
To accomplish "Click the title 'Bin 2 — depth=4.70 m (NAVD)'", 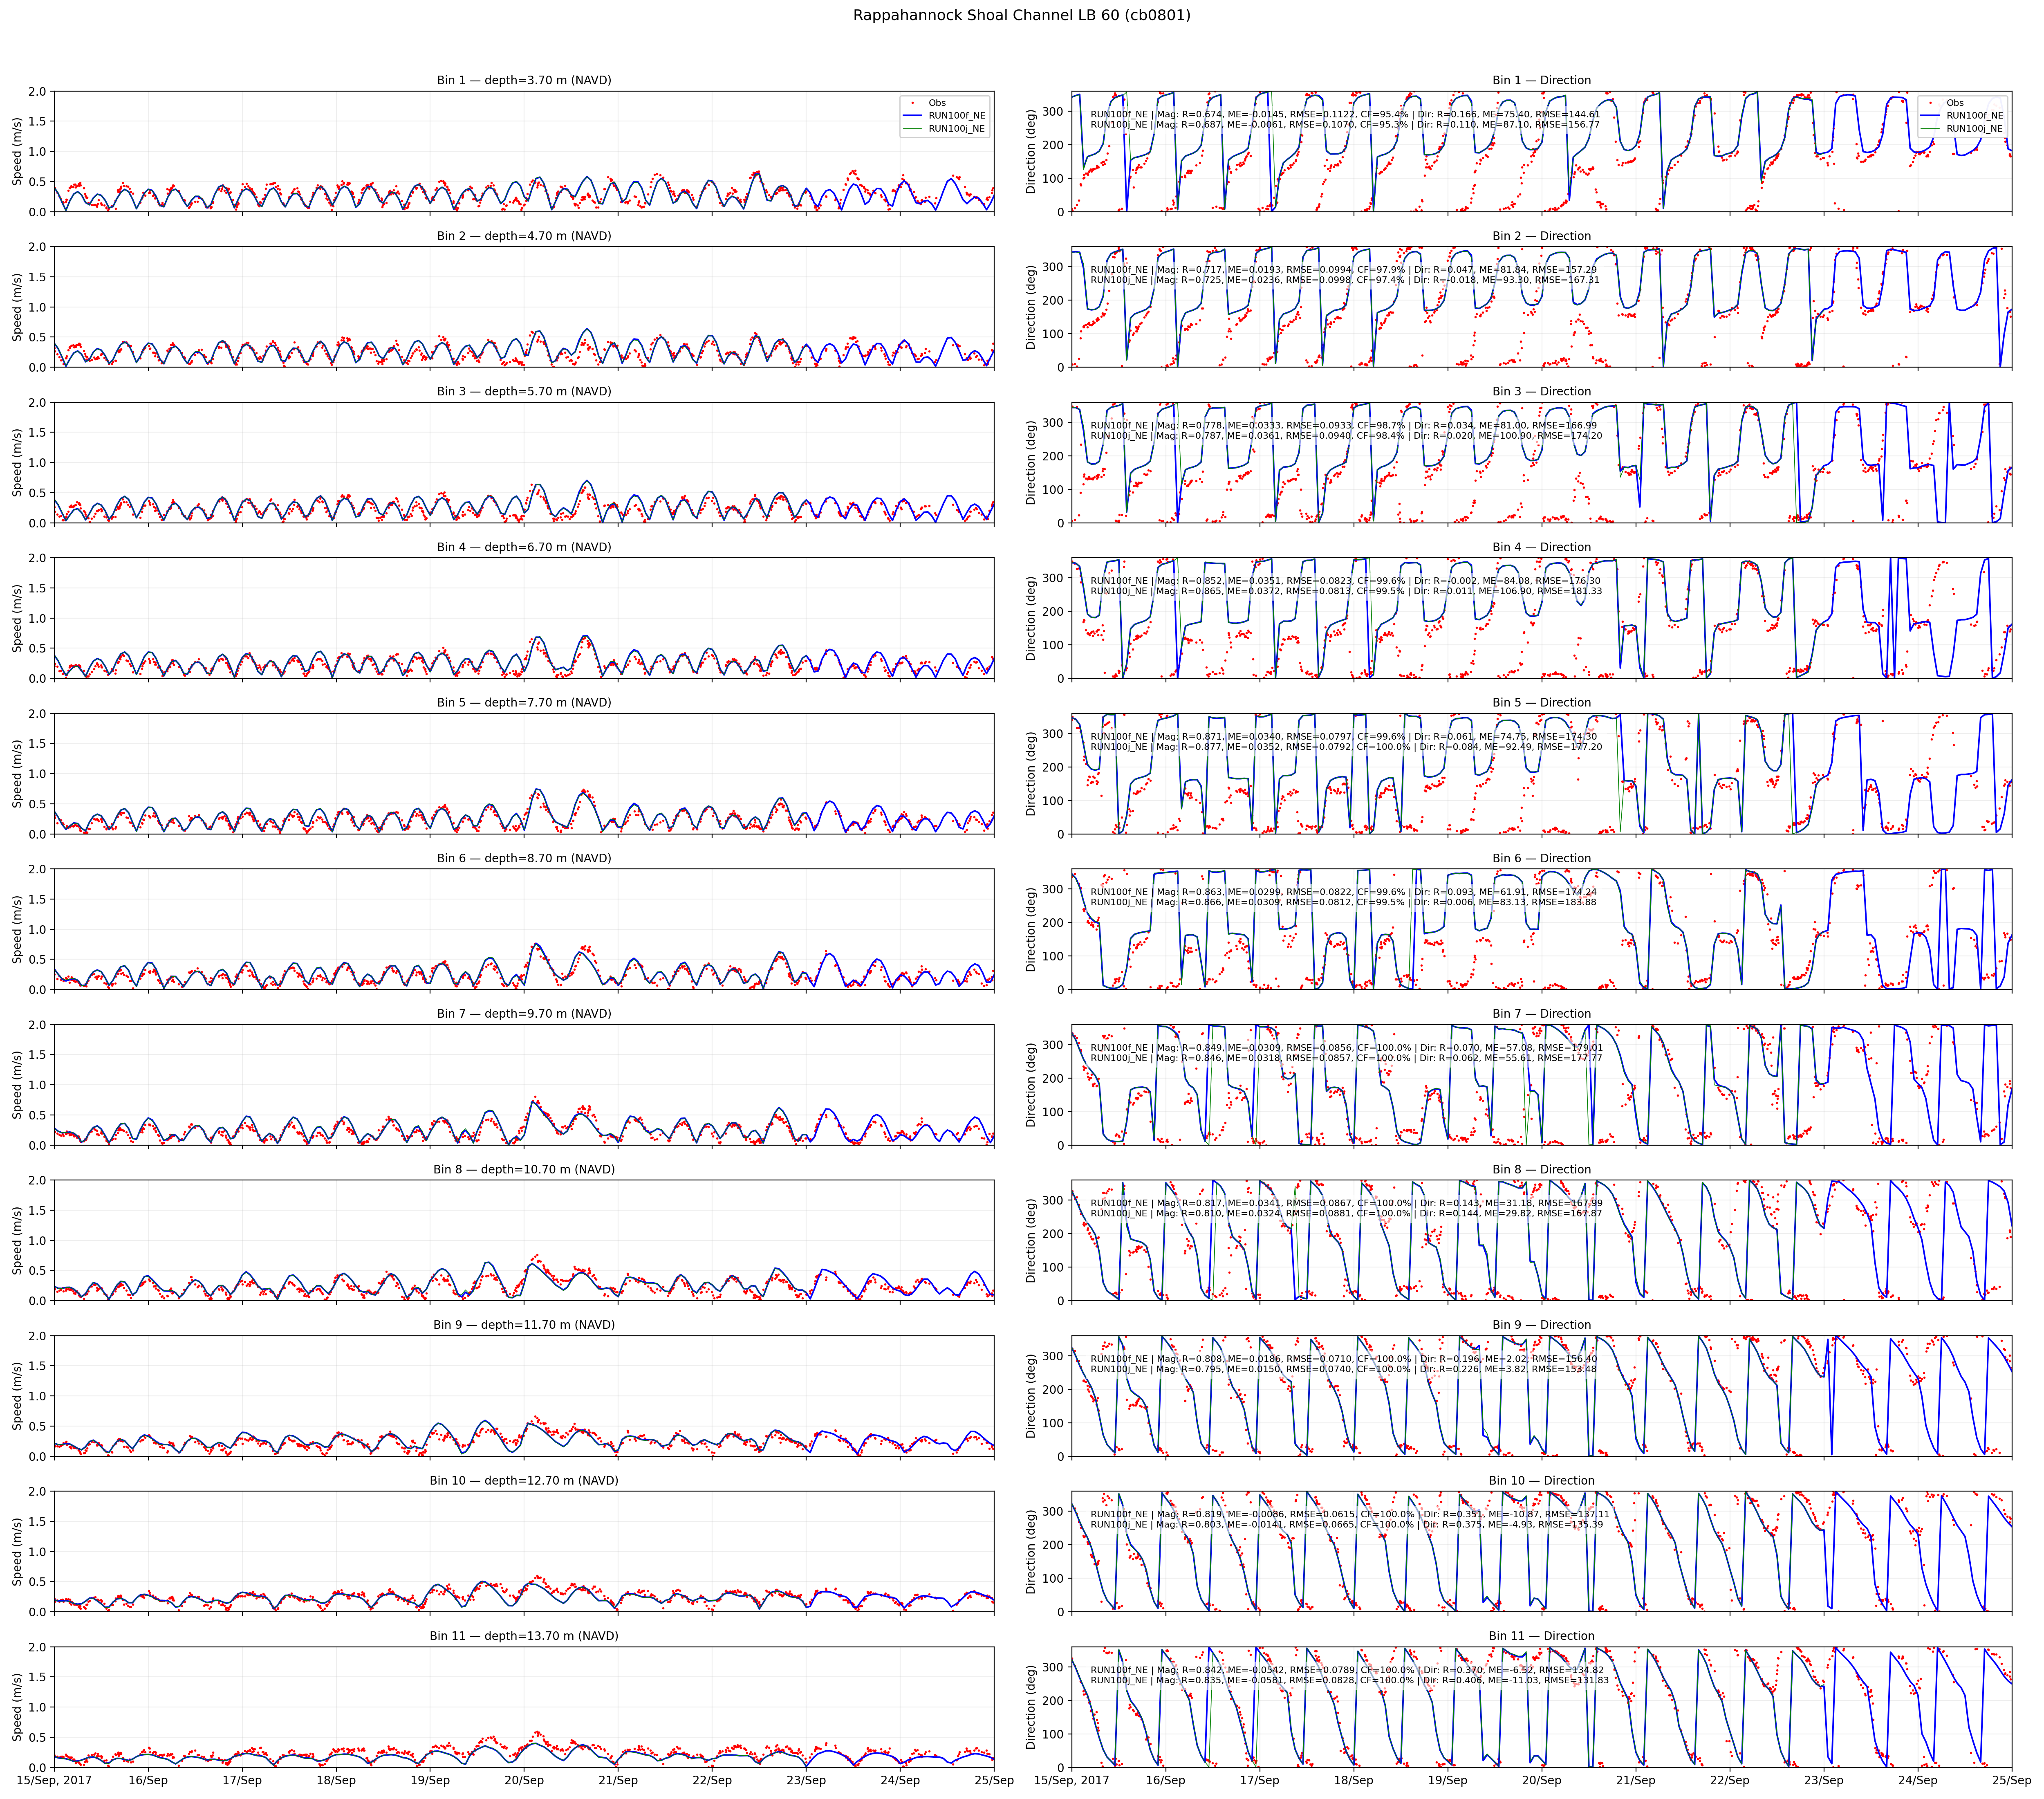I will tap(524, 236).
